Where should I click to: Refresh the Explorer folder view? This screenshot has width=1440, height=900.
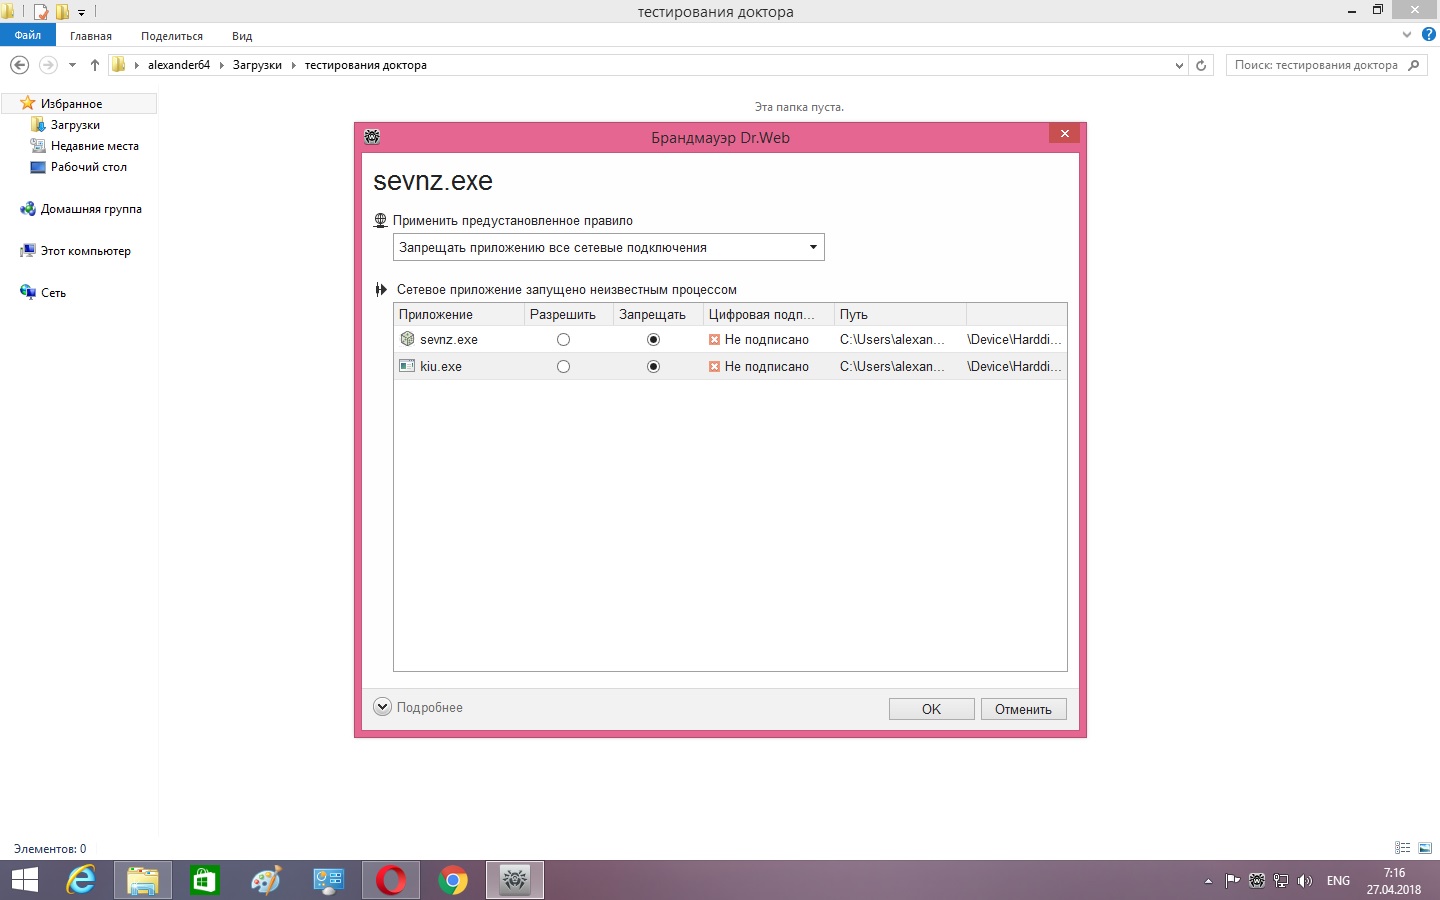pyautogui.click(x=1201, y=65)
